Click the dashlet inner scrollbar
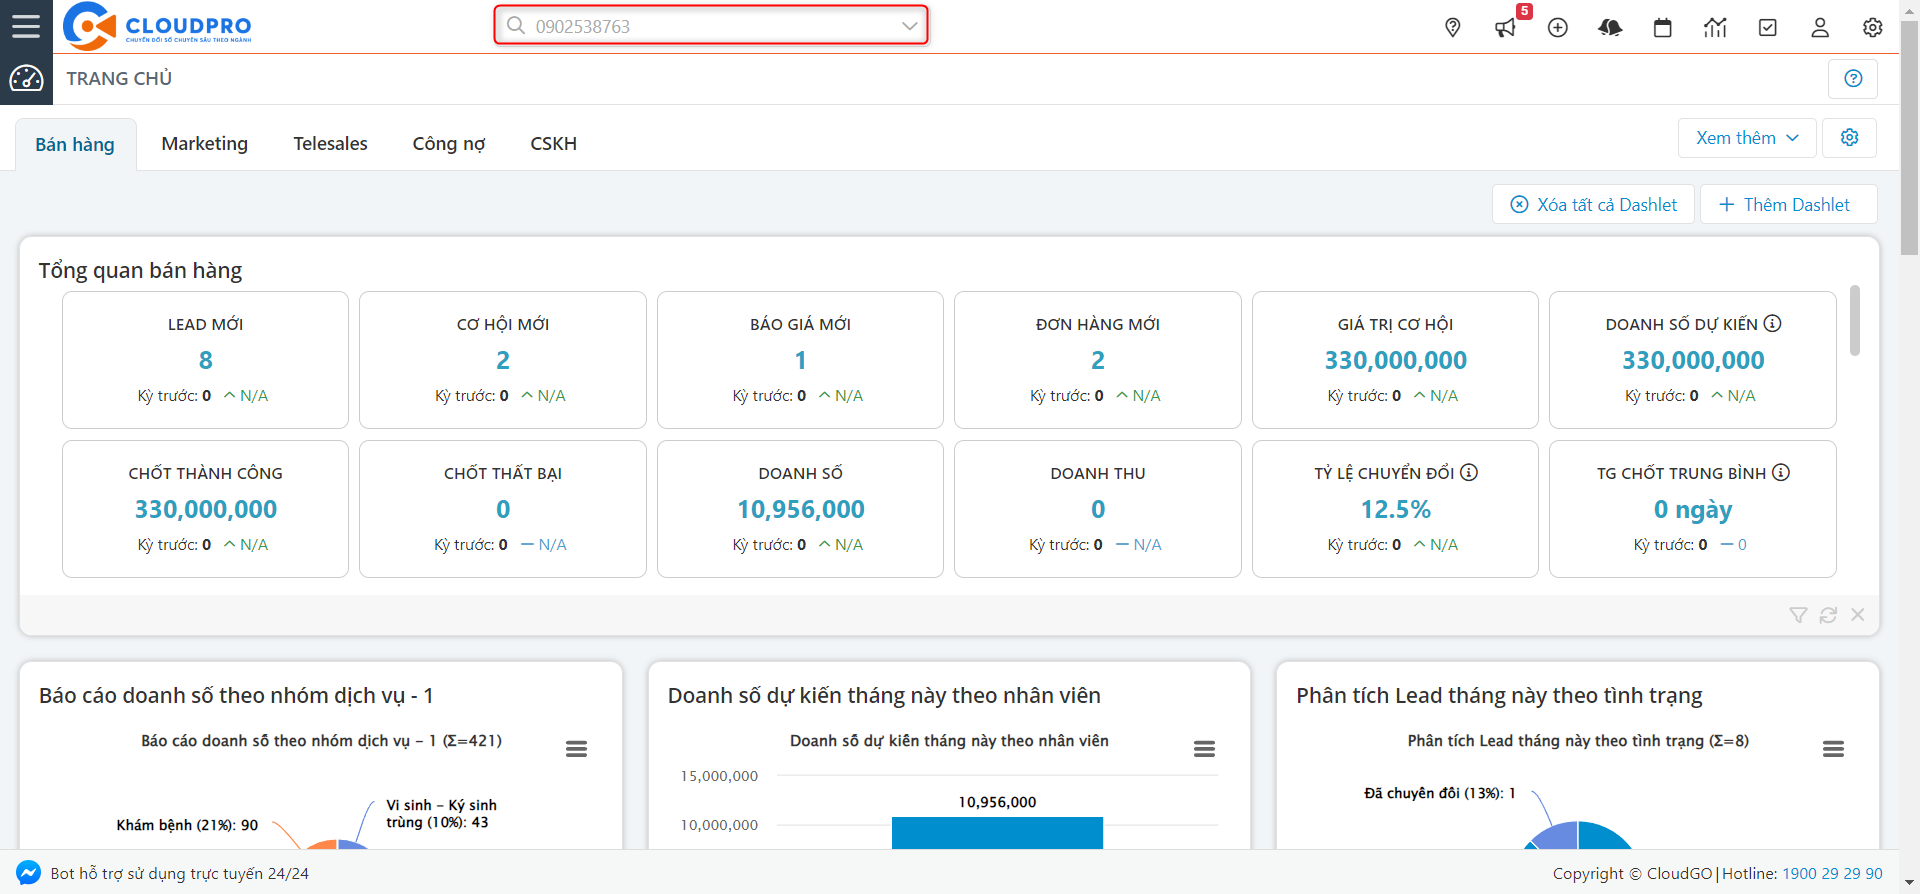Viewport: 1920px width, 894px height. click(x=1854, y=320)
